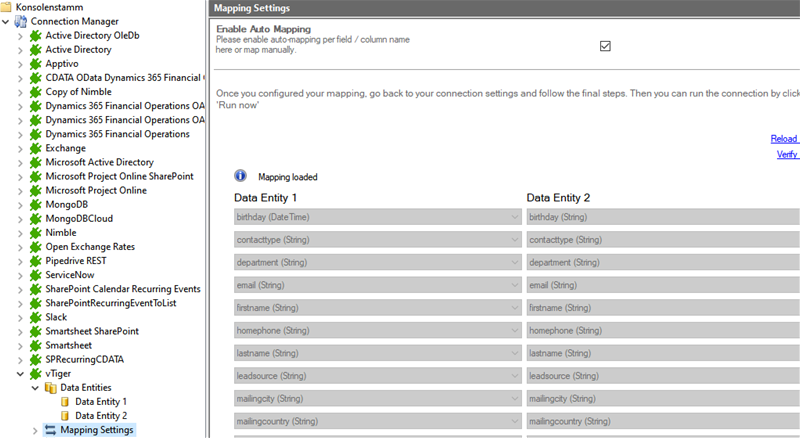Click the Slack connection icon

35,317
